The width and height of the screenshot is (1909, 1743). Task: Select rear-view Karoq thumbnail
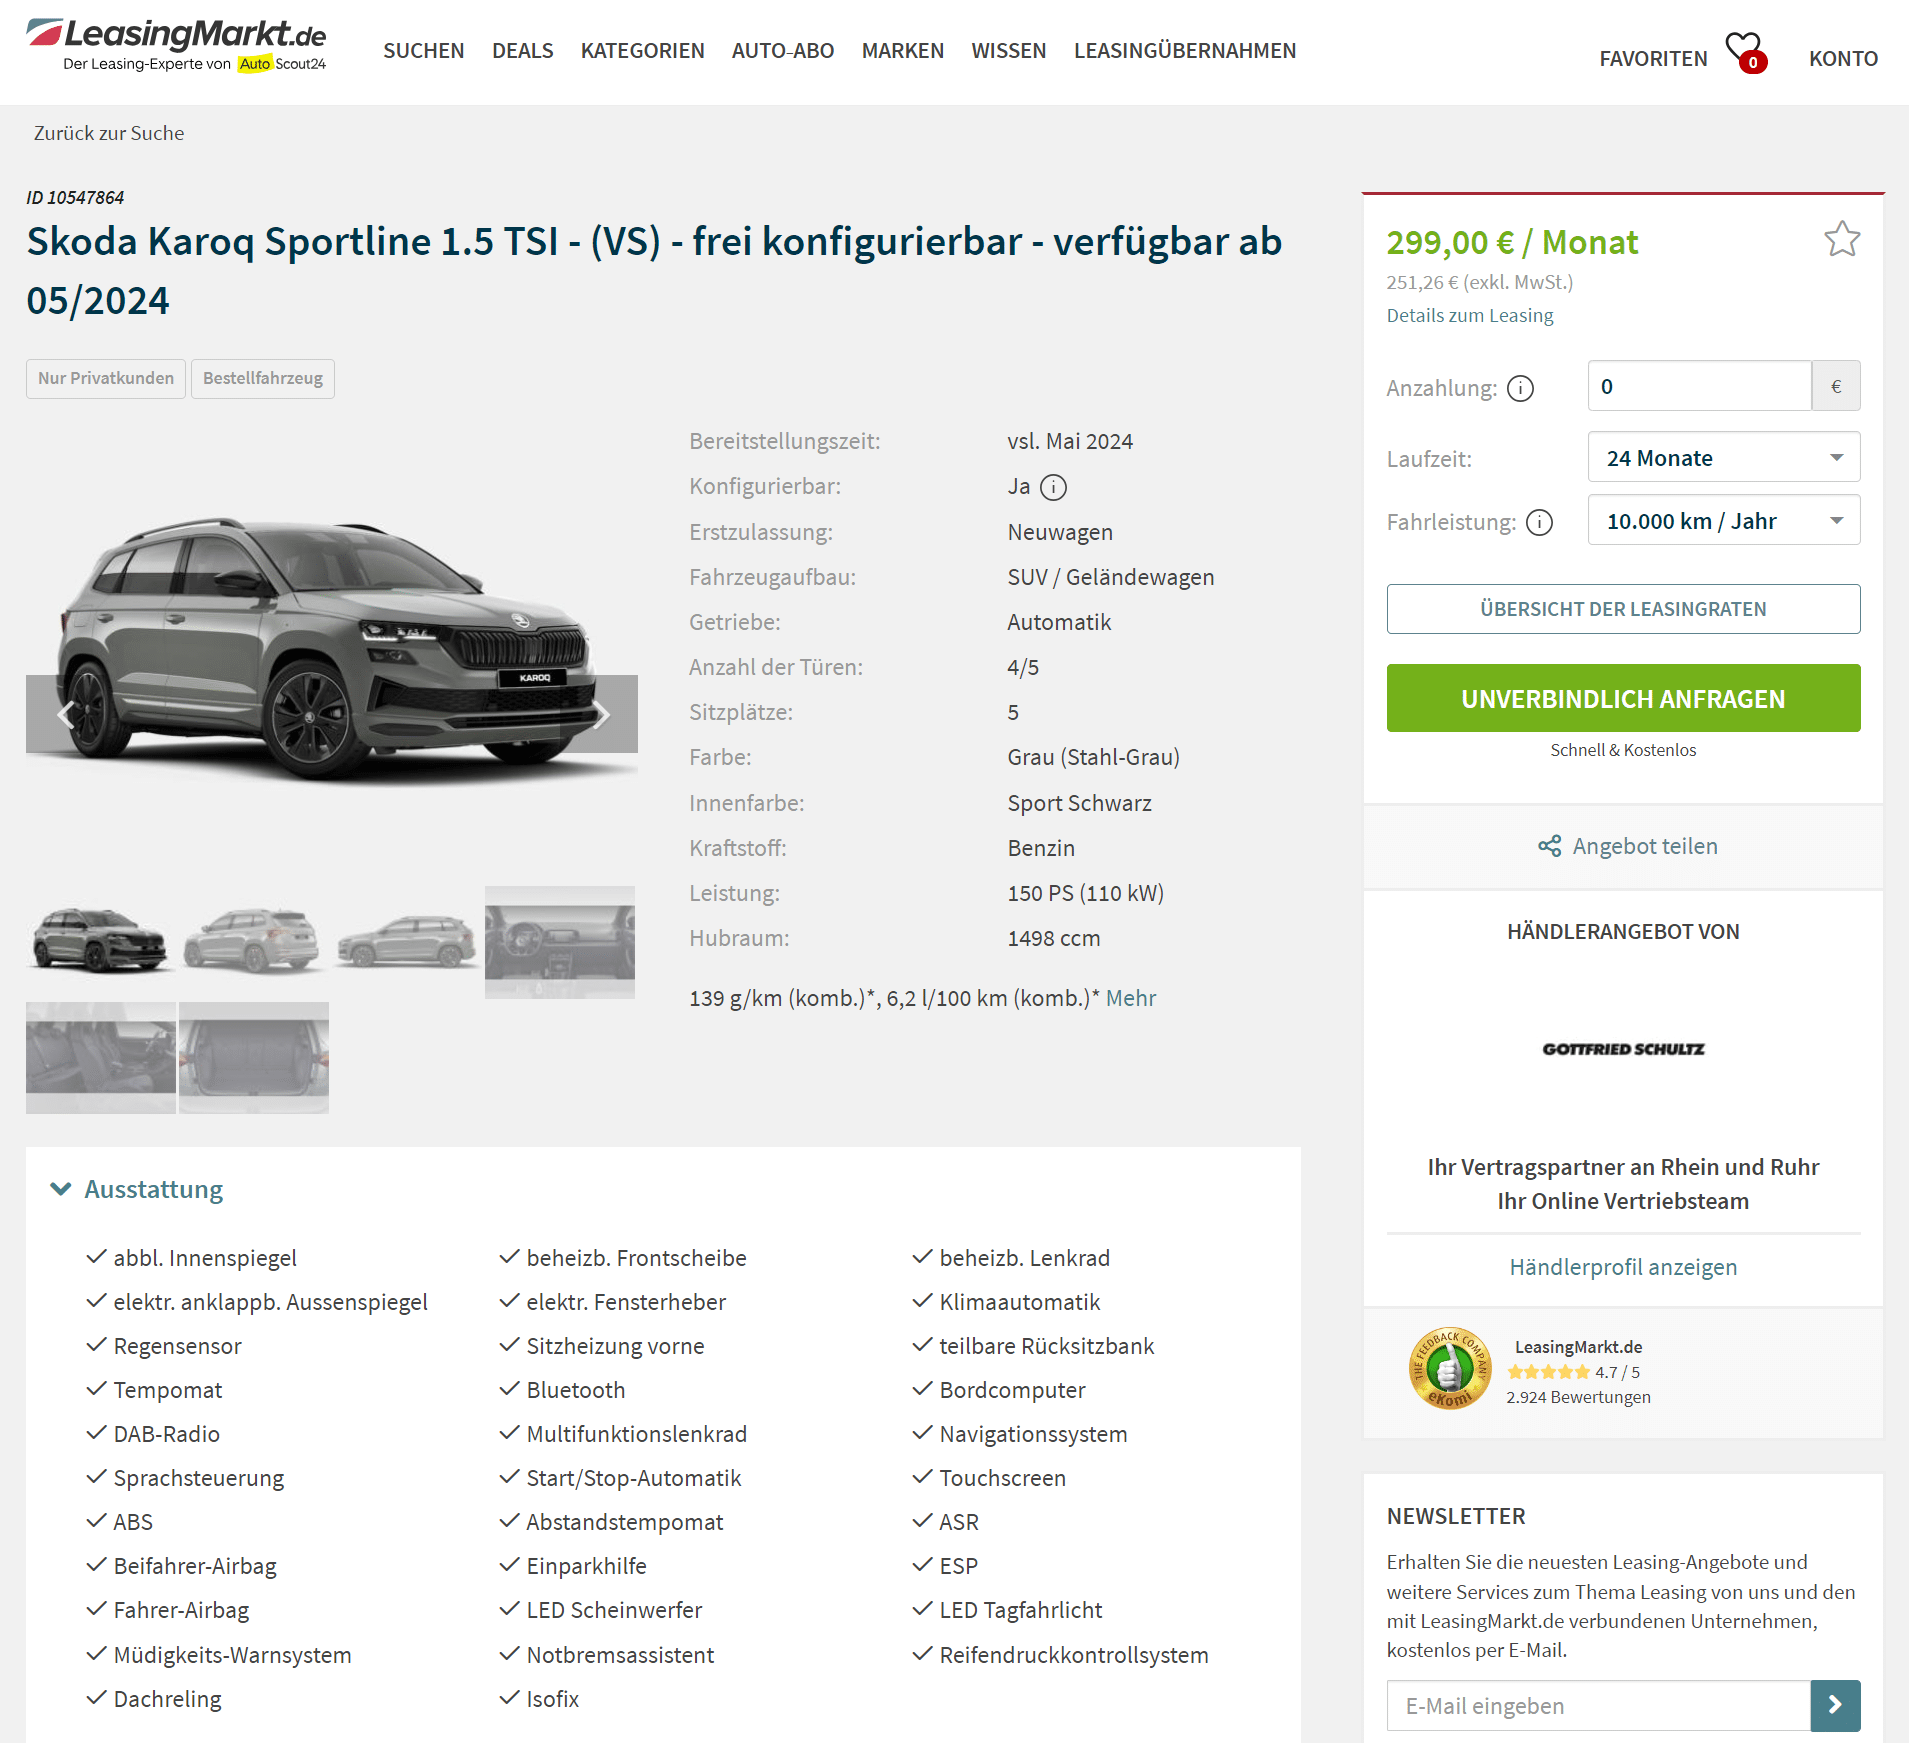pos(253,941)
